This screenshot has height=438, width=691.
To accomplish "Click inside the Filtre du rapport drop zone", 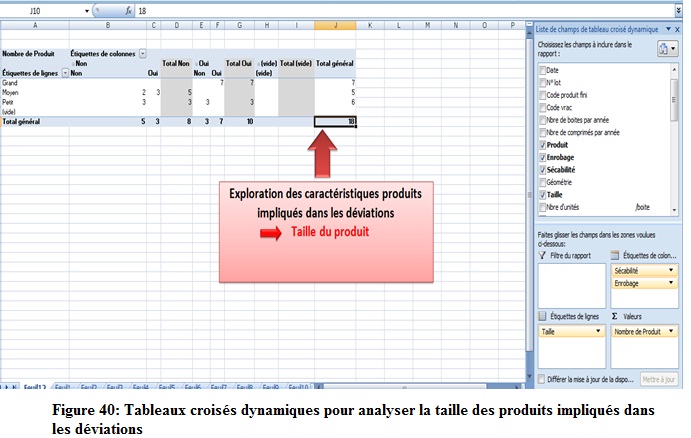I will coord(572,286).
